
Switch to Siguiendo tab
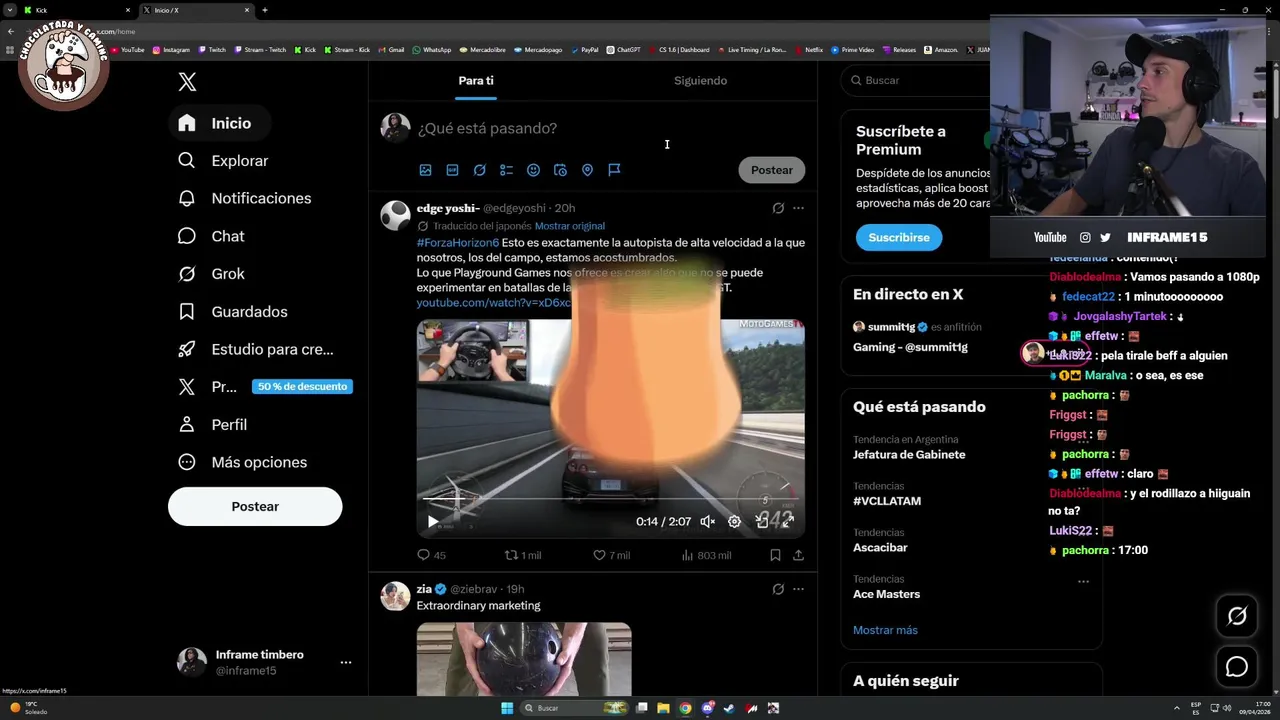click(700, 81)
